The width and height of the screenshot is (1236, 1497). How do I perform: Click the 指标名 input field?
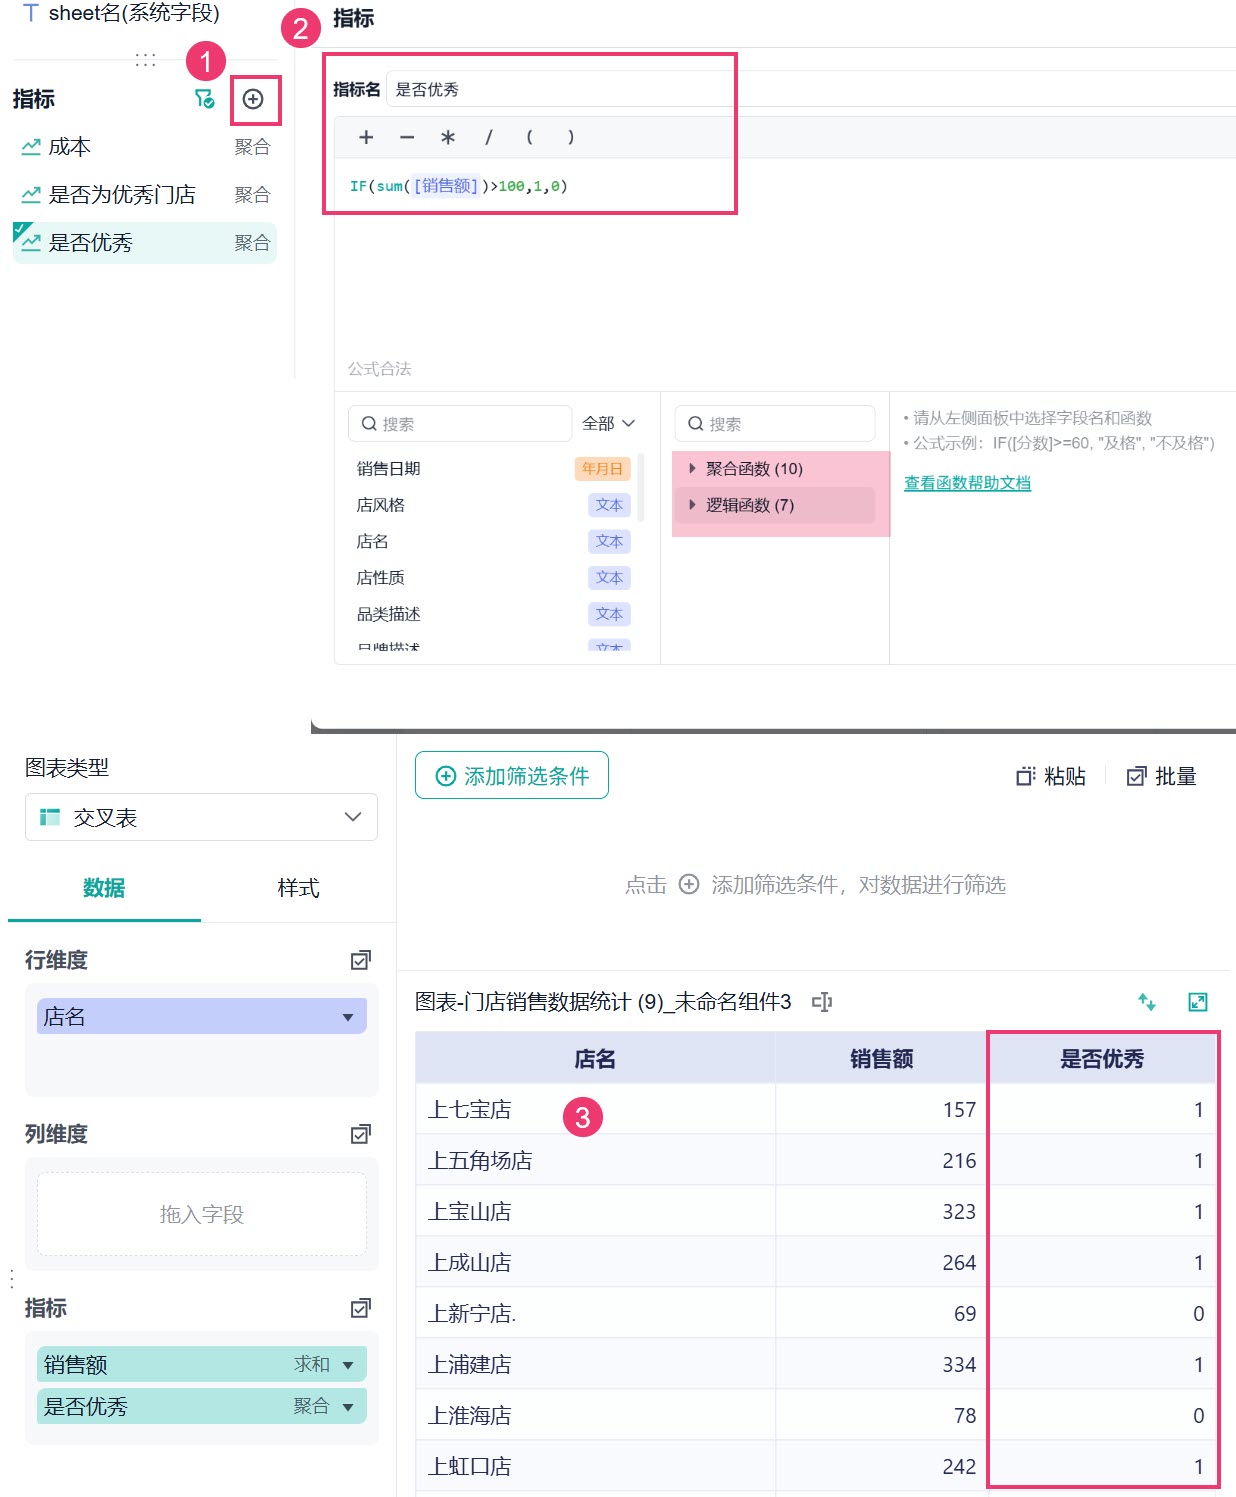point(810,89)
